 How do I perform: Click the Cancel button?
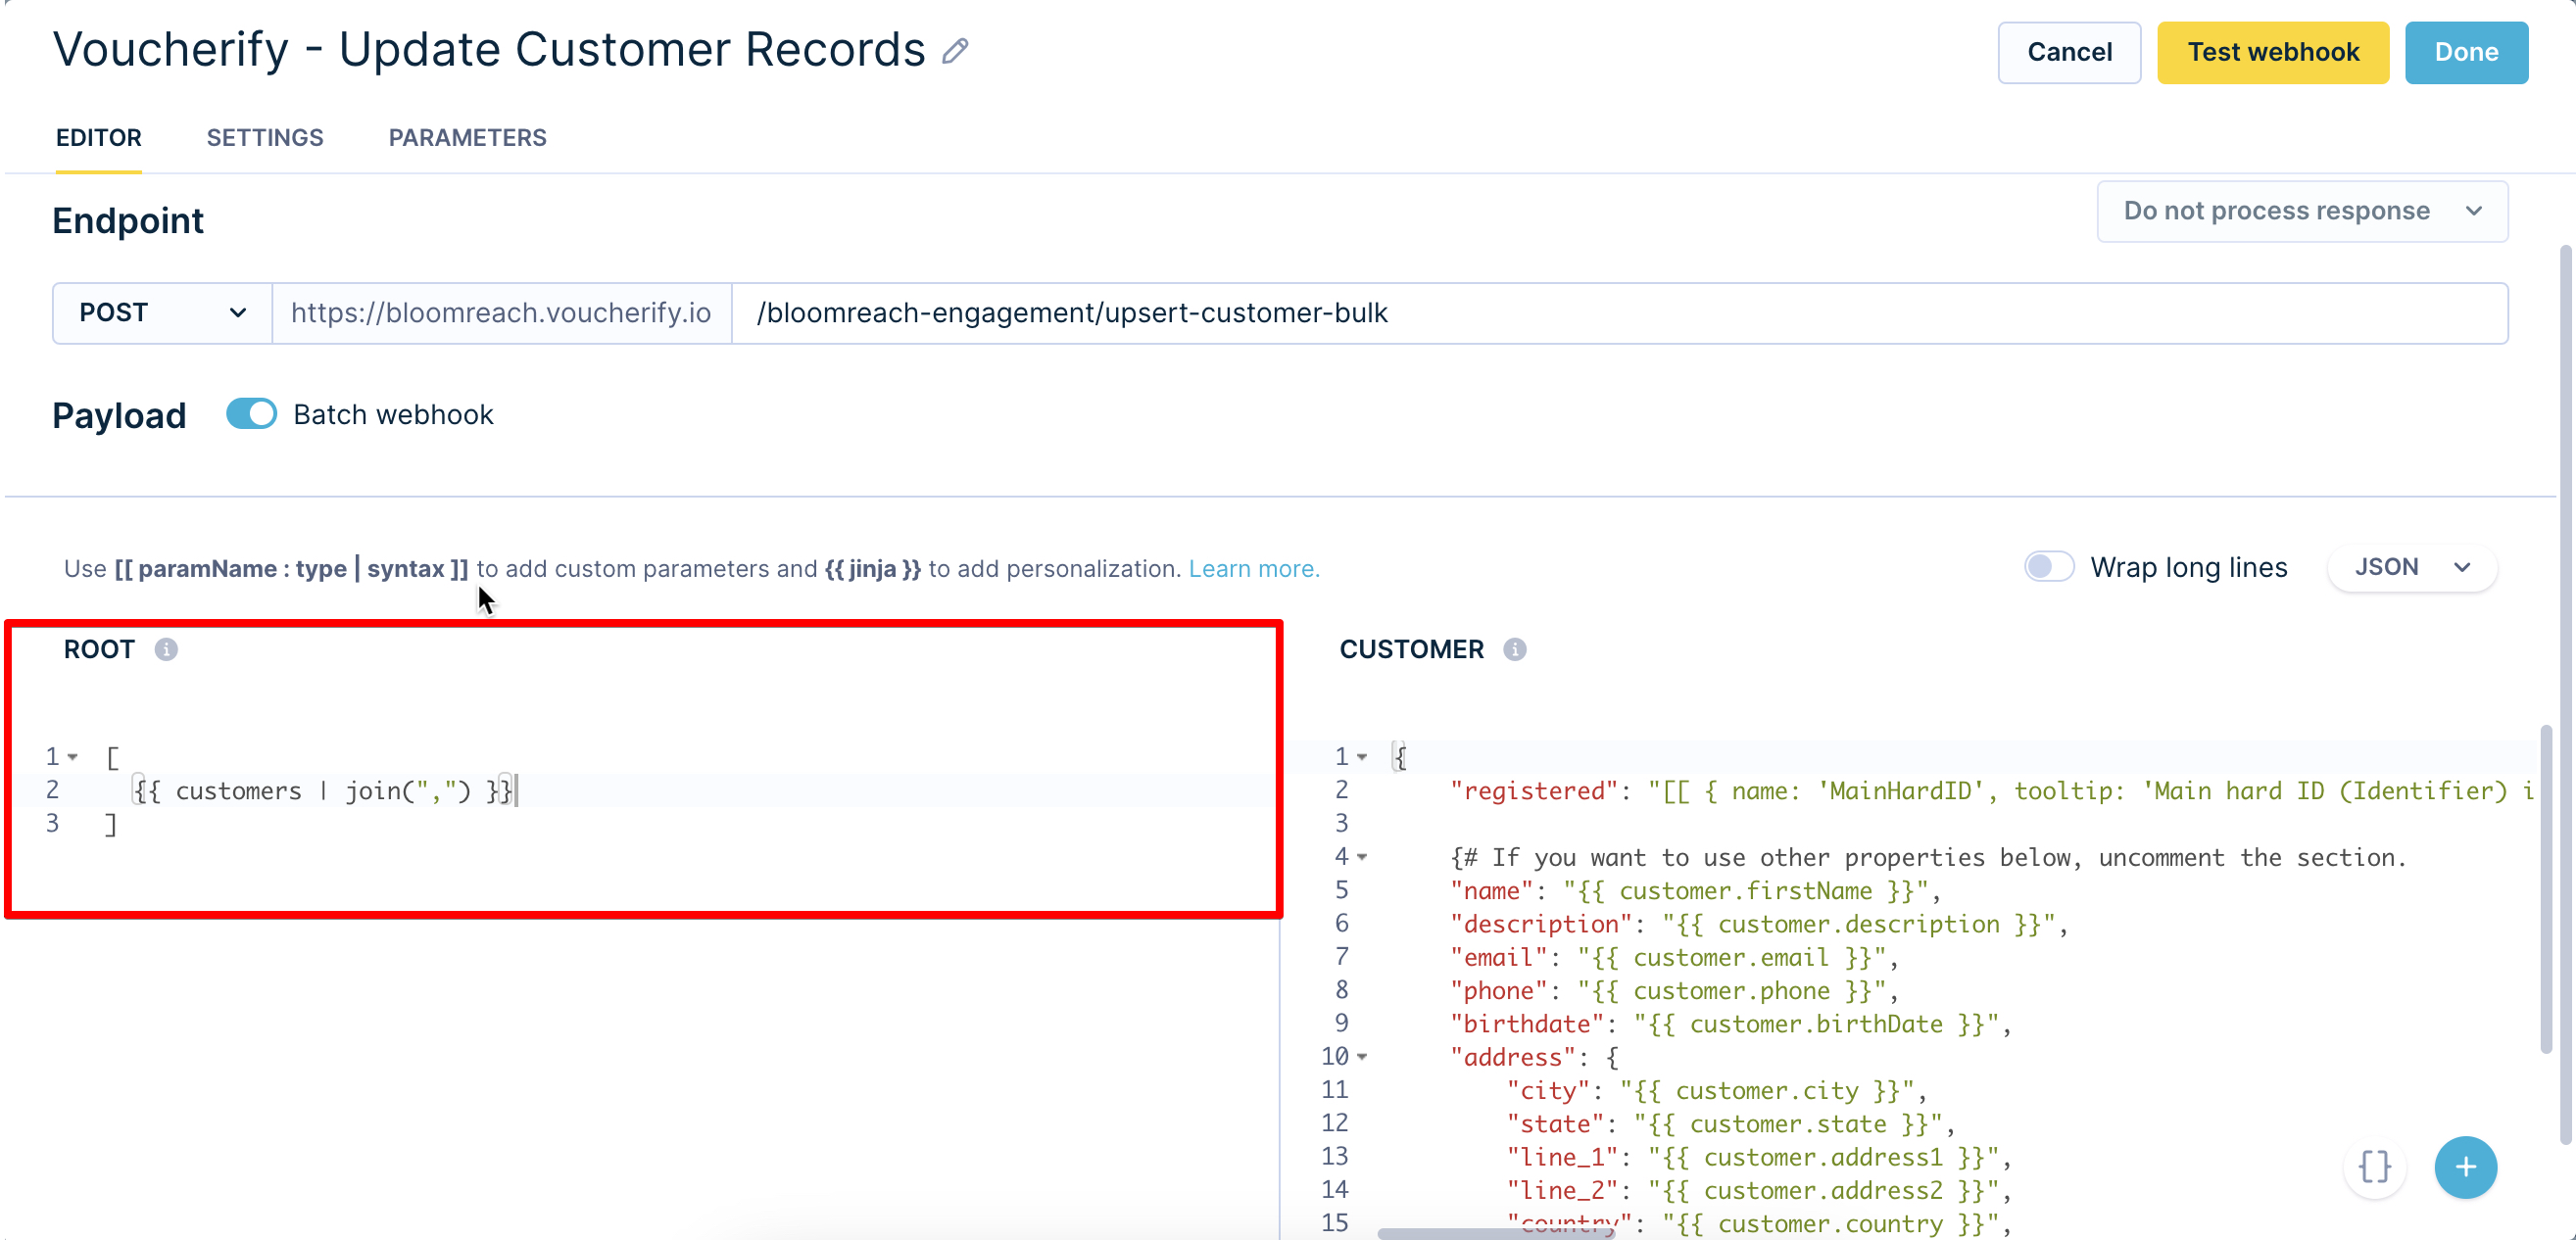2069,52
